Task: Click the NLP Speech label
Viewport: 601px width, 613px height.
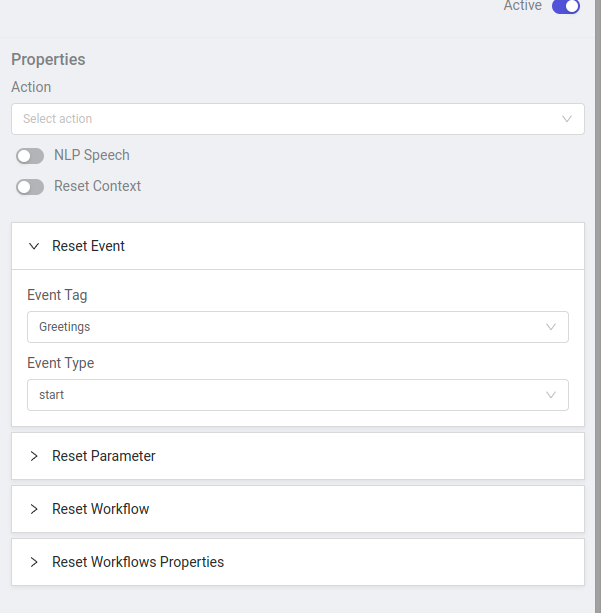Action: [x=92, y=155]
